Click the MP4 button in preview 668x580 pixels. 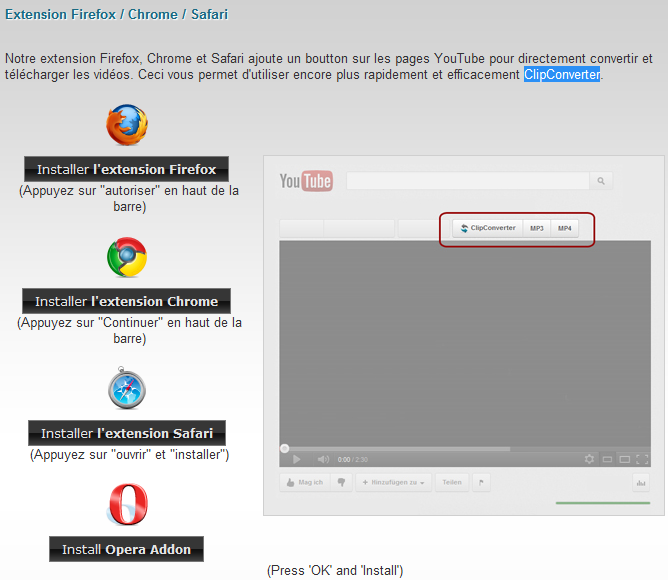[565, 228]
